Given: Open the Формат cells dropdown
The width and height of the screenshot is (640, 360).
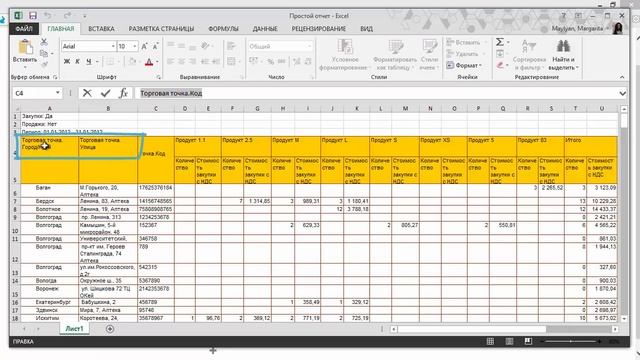Looking at the screenshot, I should click(x=464, y=65).
